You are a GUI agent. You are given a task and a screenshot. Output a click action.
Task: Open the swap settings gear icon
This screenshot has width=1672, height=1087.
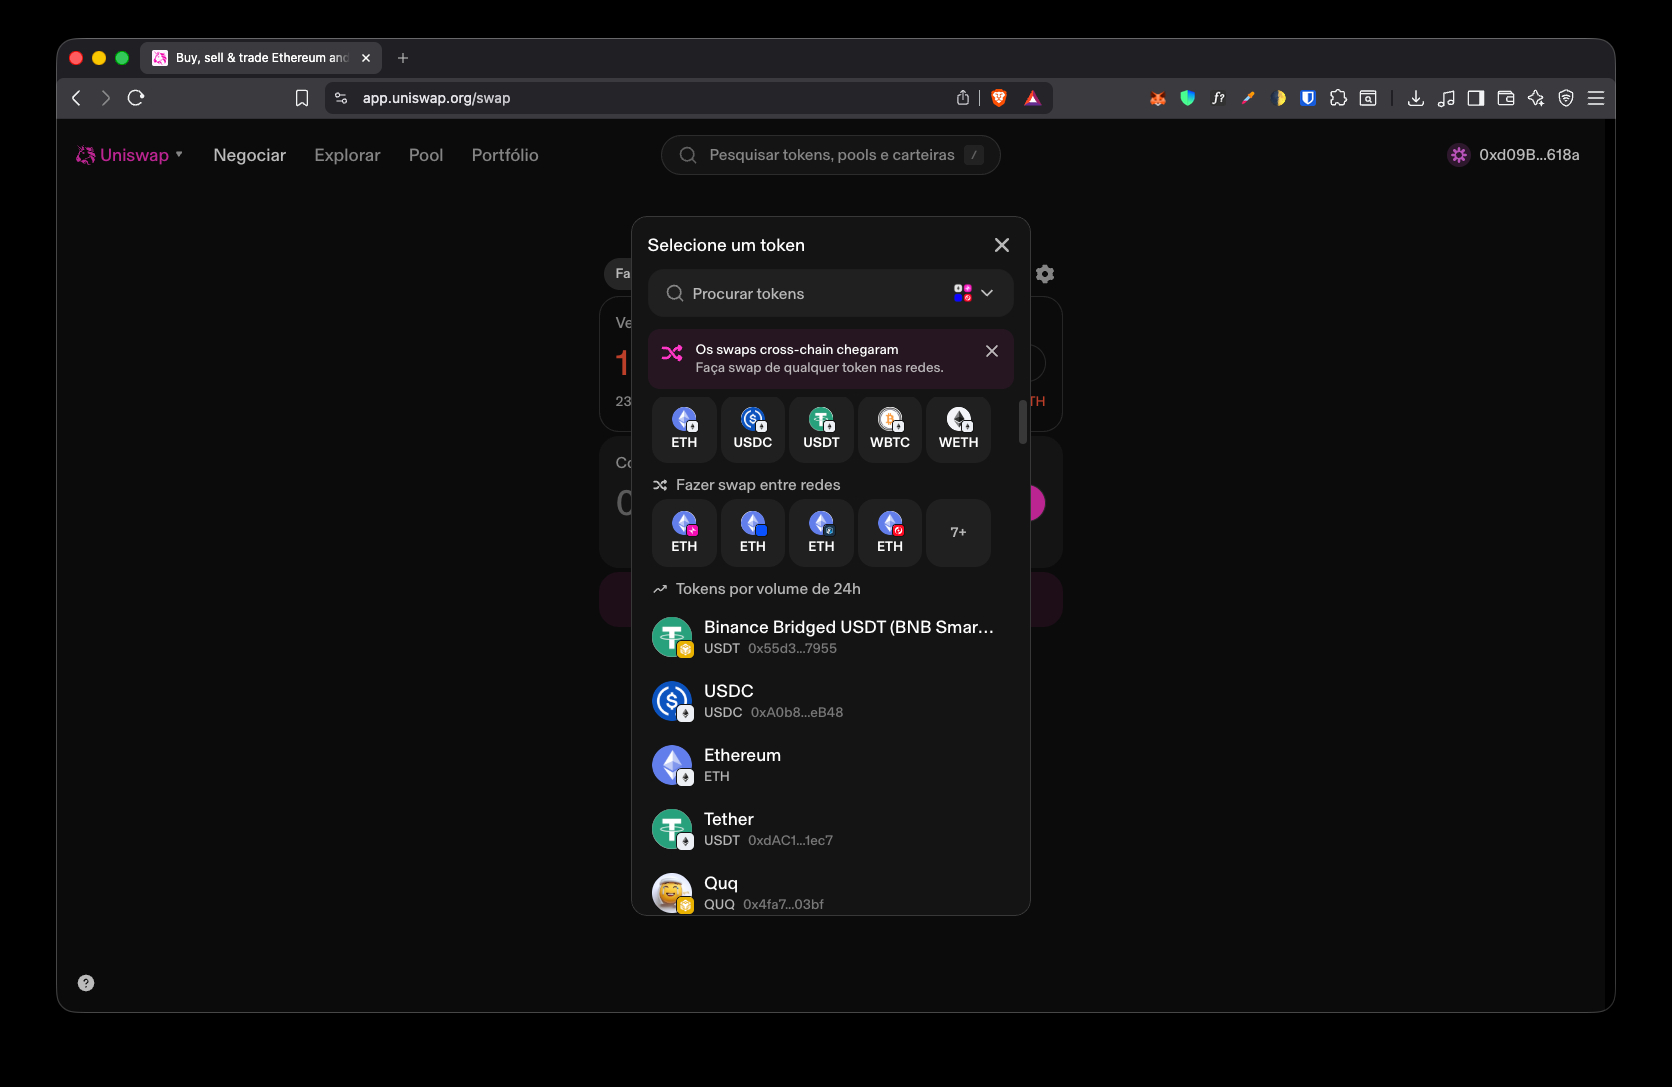click(1045, 274)
